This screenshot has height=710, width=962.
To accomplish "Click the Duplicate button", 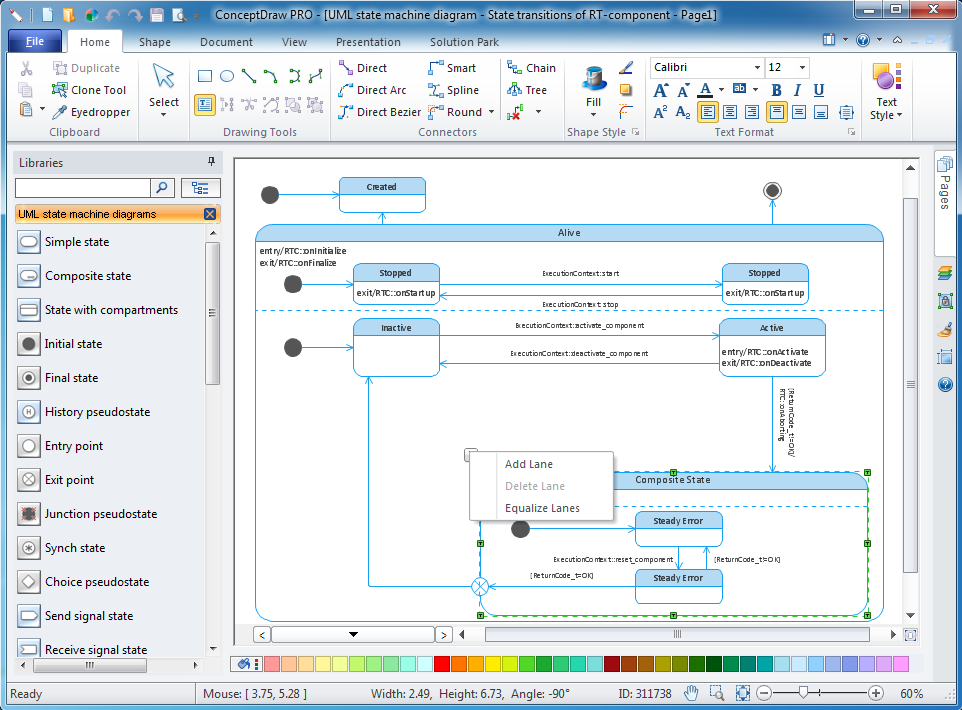I will pyautogui.click(x=86, y=68).
